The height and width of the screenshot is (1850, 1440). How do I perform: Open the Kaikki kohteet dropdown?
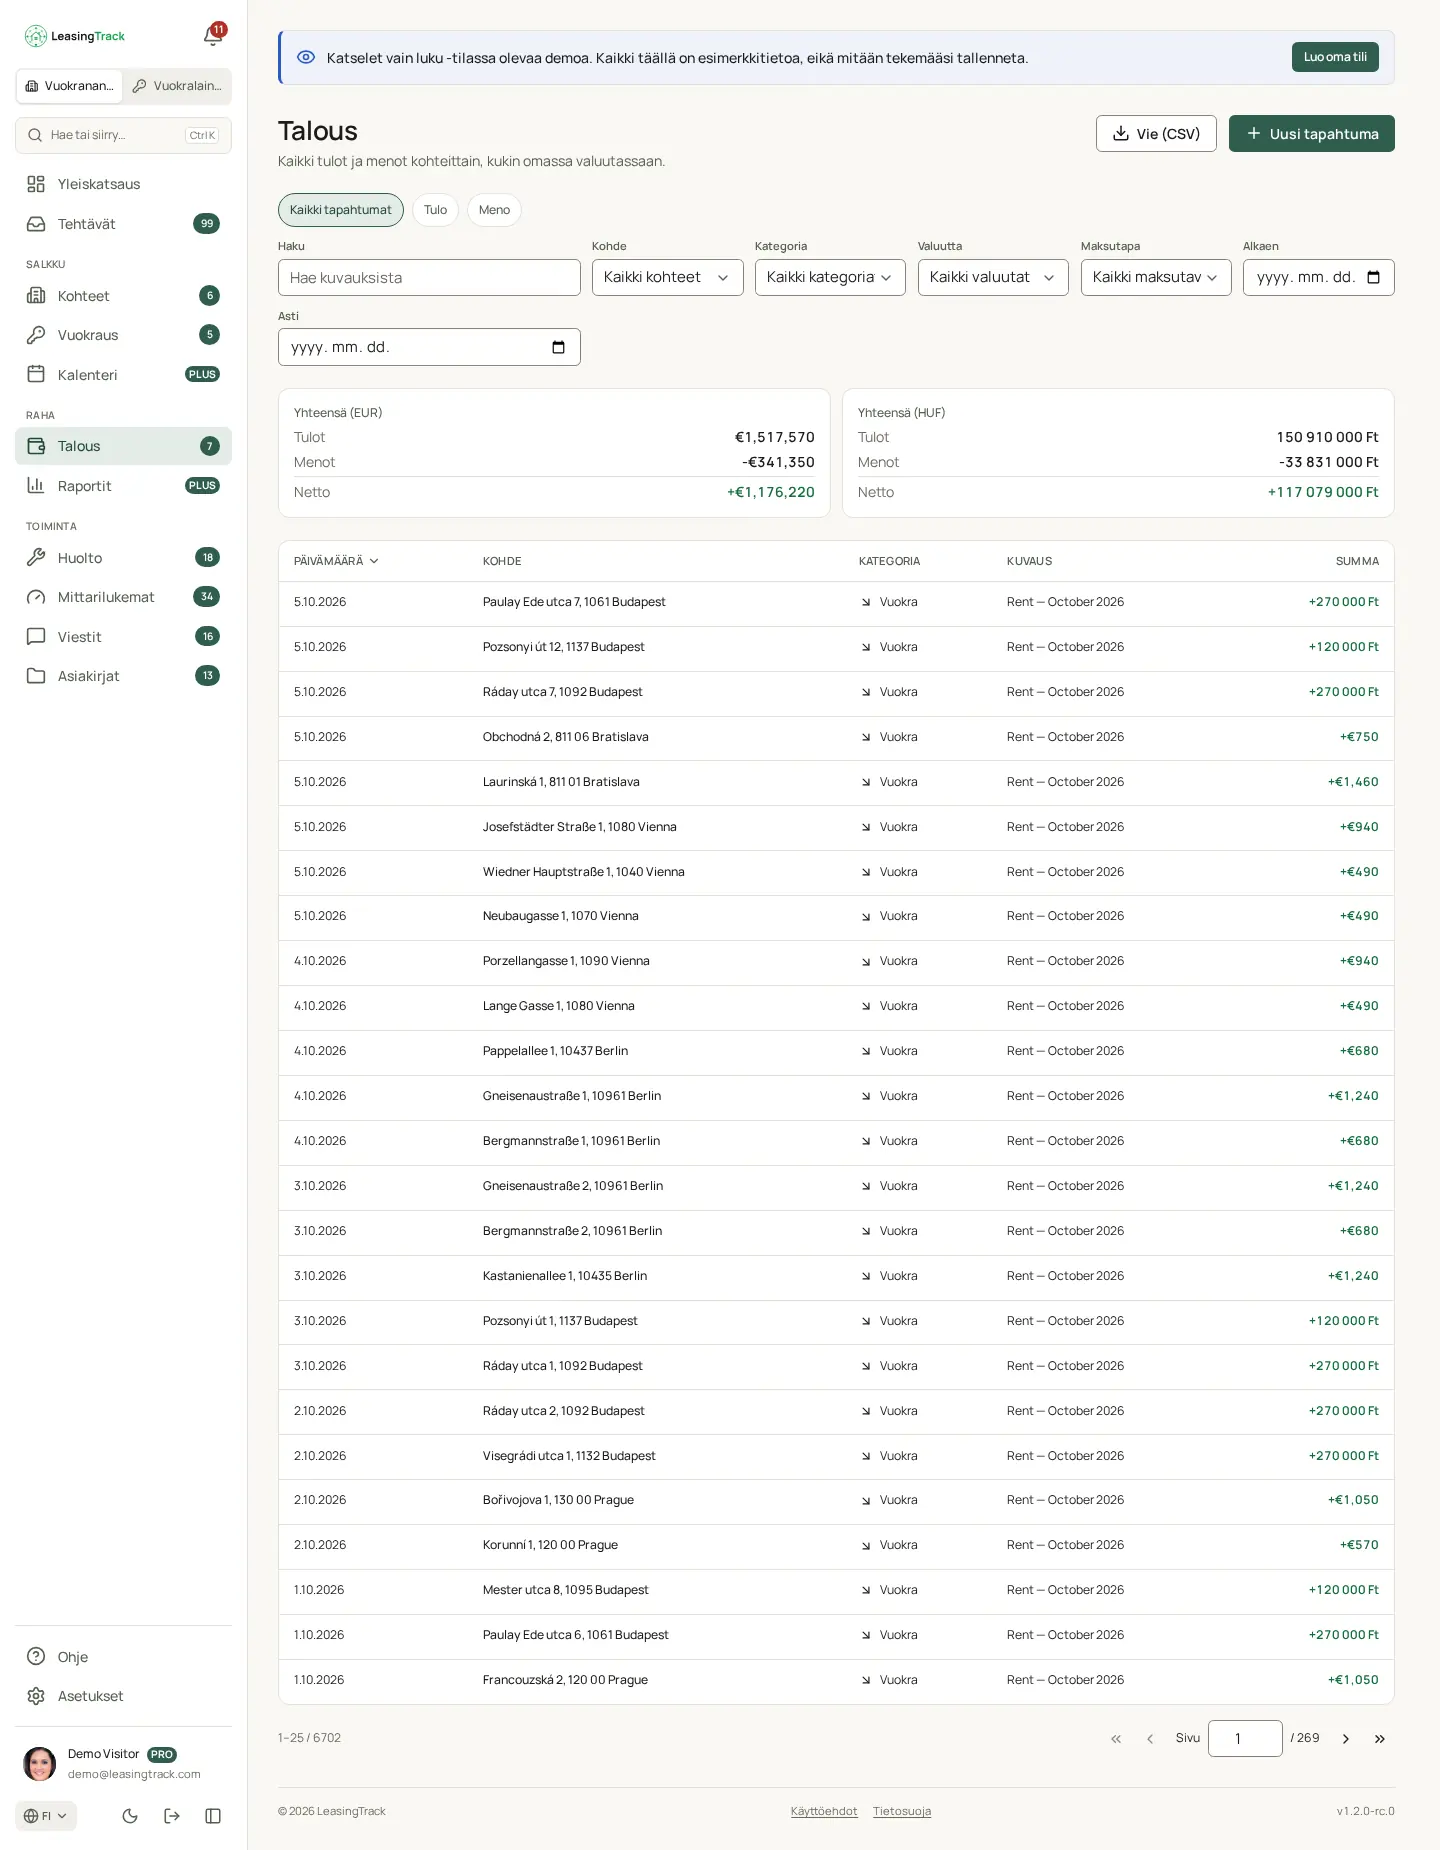click(667, 277)
